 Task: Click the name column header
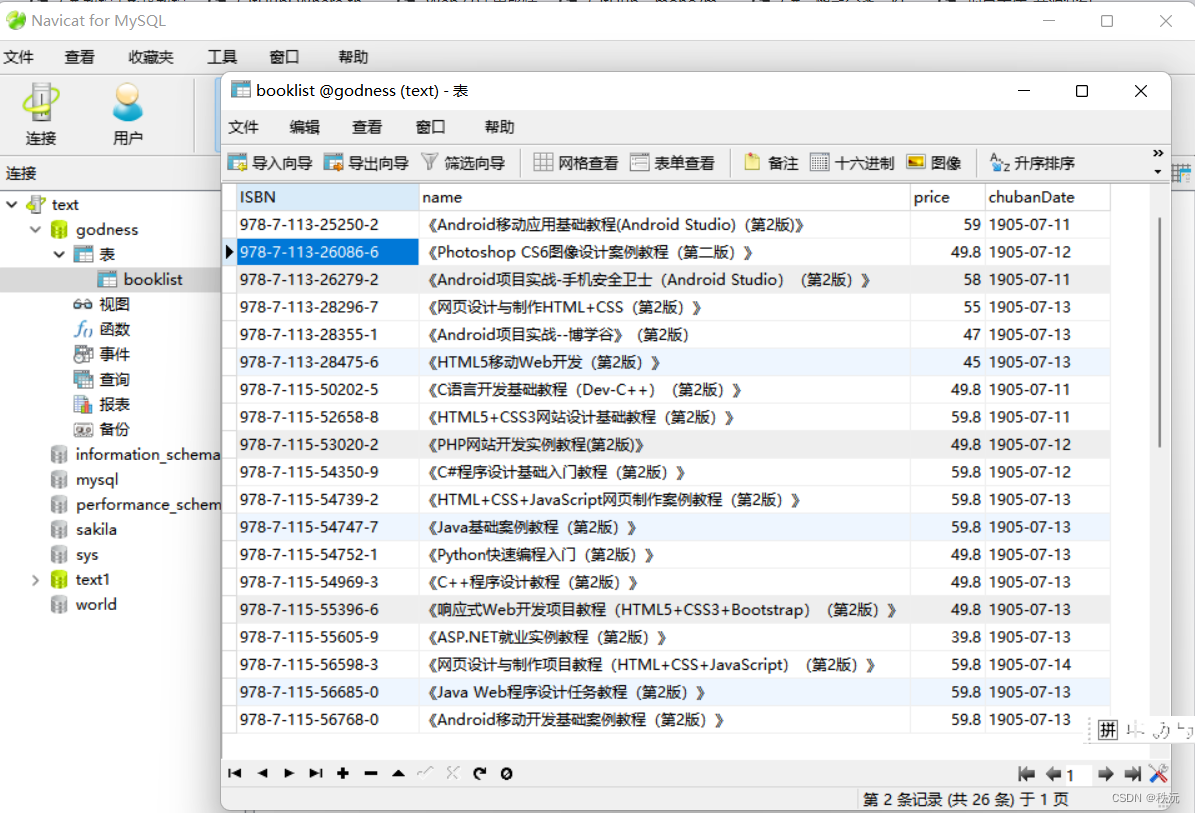click(665, 197)
